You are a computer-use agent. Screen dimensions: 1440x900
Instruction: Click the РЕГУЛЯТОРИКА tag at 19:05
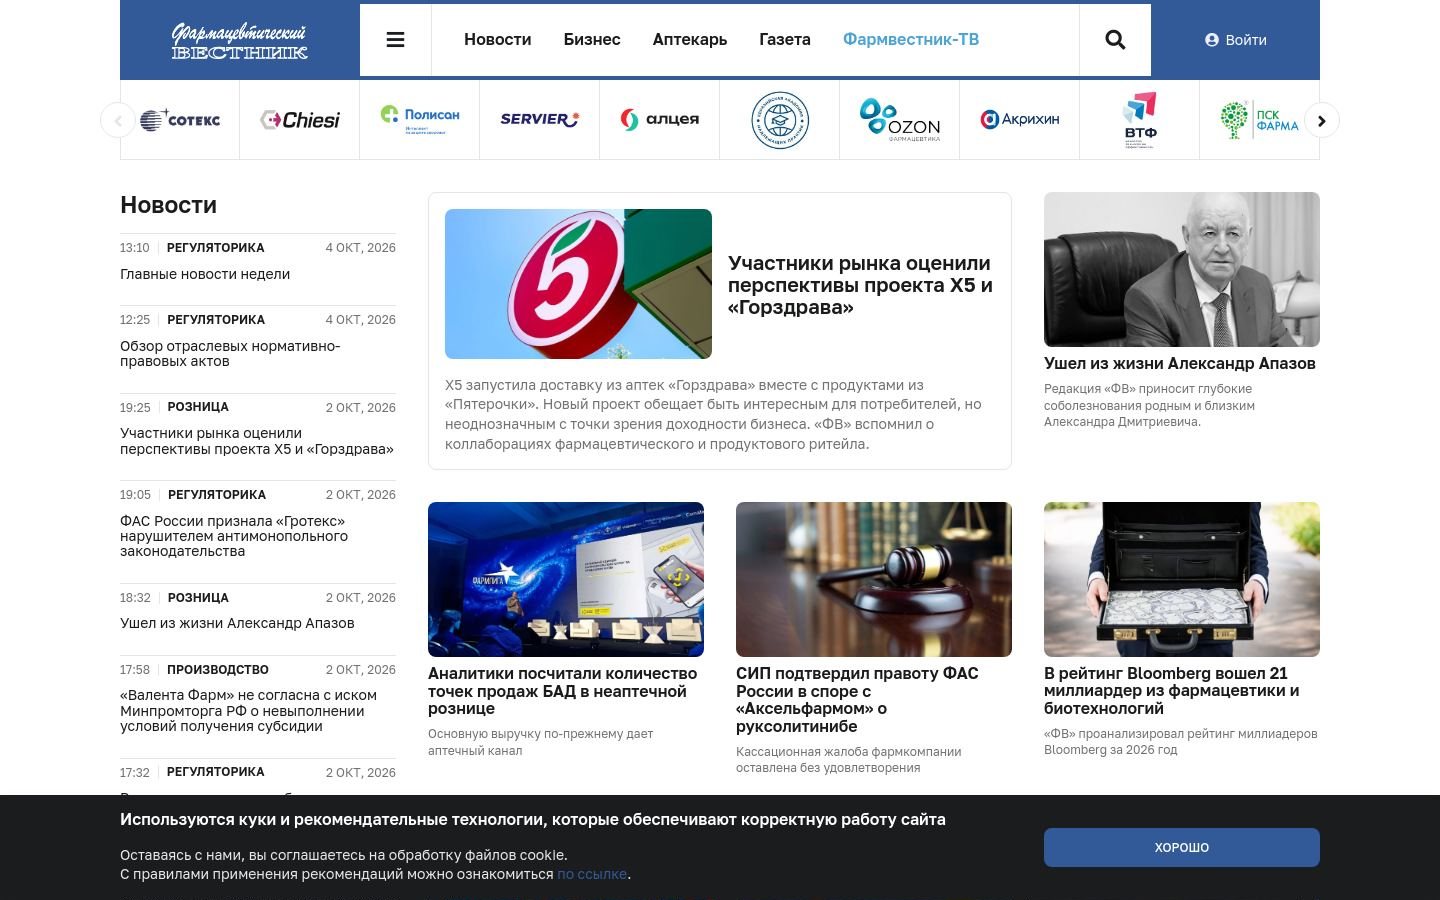(x=217, y=494)
